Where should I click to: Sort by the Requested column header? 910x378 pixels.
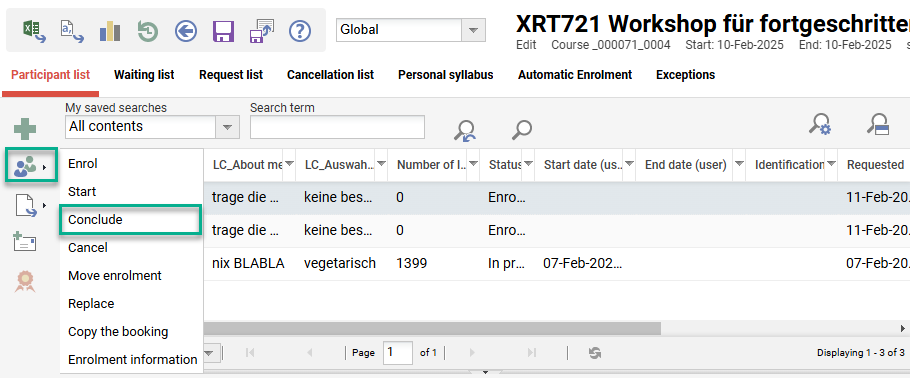(875, 164)
